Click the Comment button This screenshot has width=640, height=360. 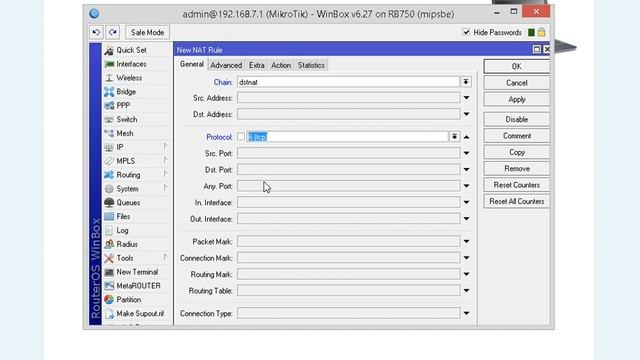point(517,136)
